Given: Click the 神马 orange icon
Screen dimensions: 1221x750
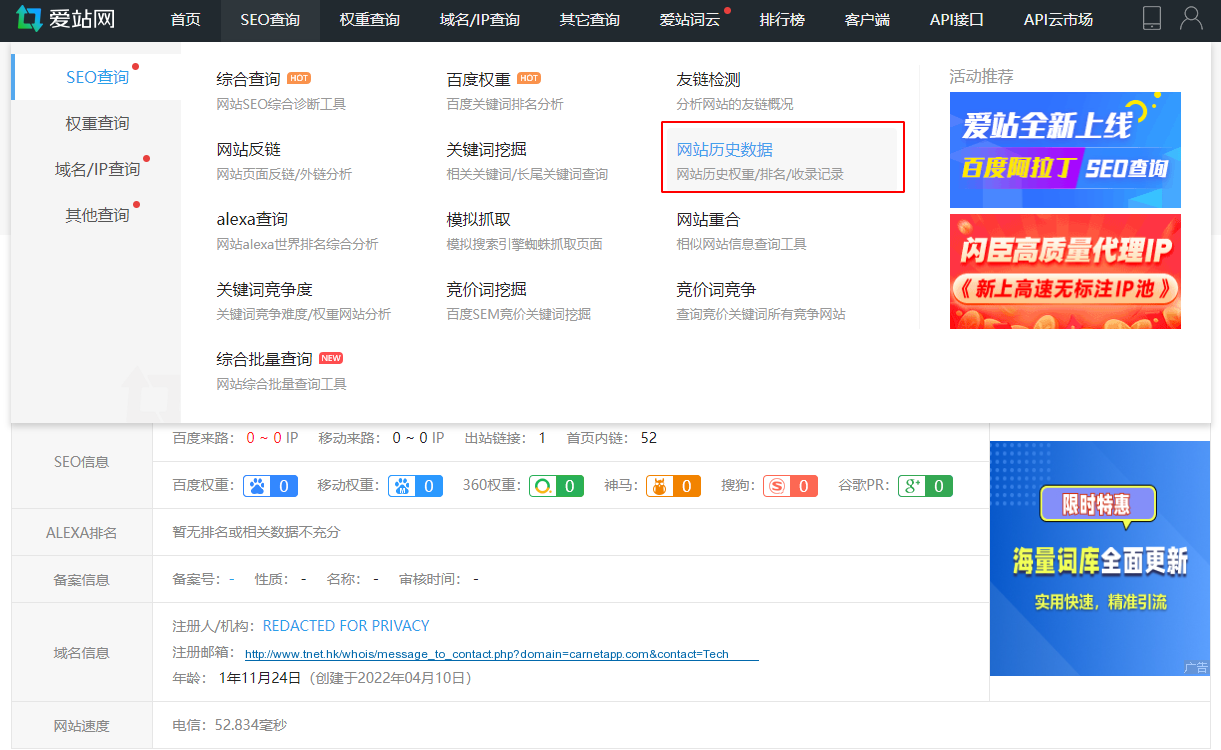Looking at the screenshot, I should tap(660, 486).
